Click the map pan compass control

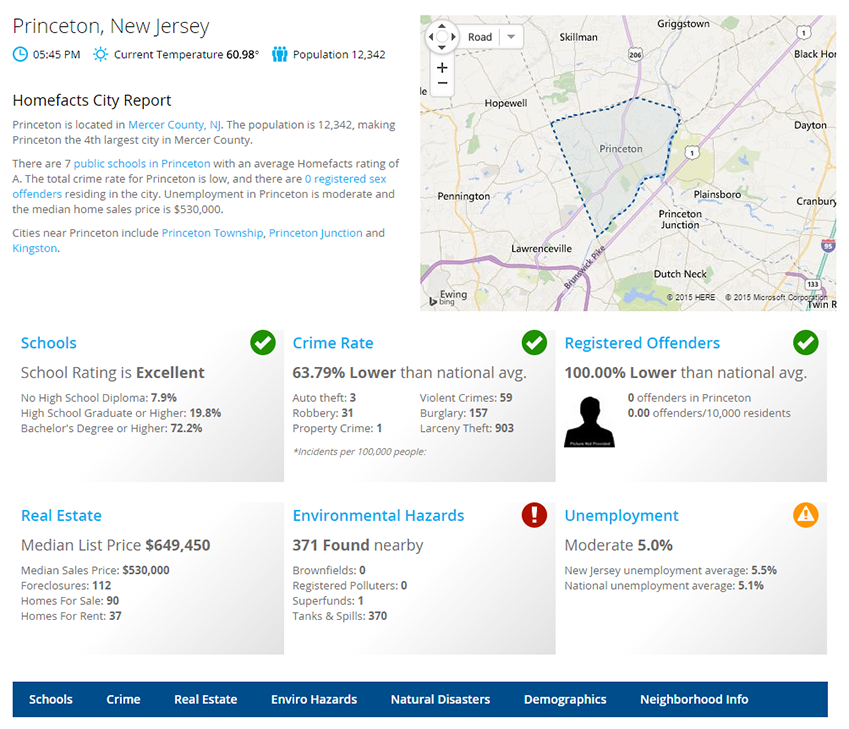tap(441, 37)
